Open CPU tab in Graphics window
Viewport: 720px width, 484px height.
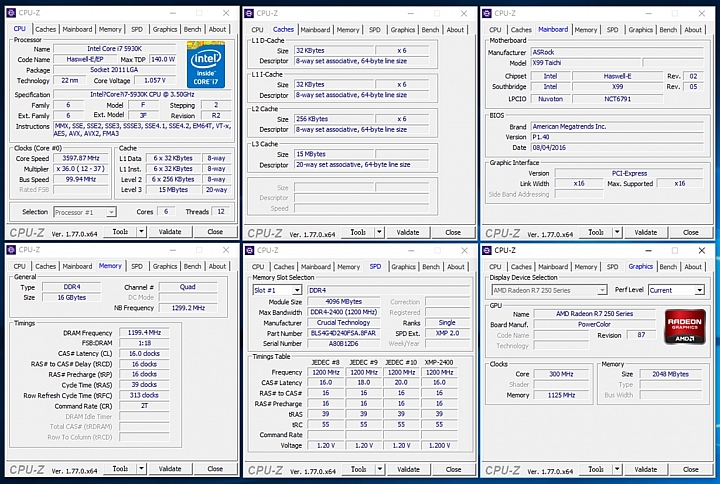point(495,267)
